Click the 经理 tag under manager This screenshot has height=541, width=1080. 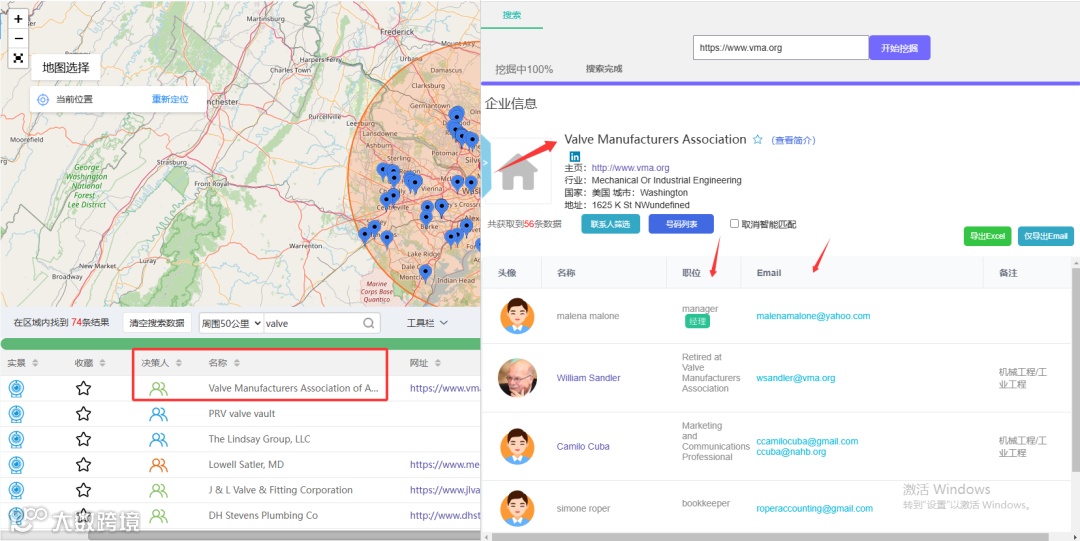point(697,321)
